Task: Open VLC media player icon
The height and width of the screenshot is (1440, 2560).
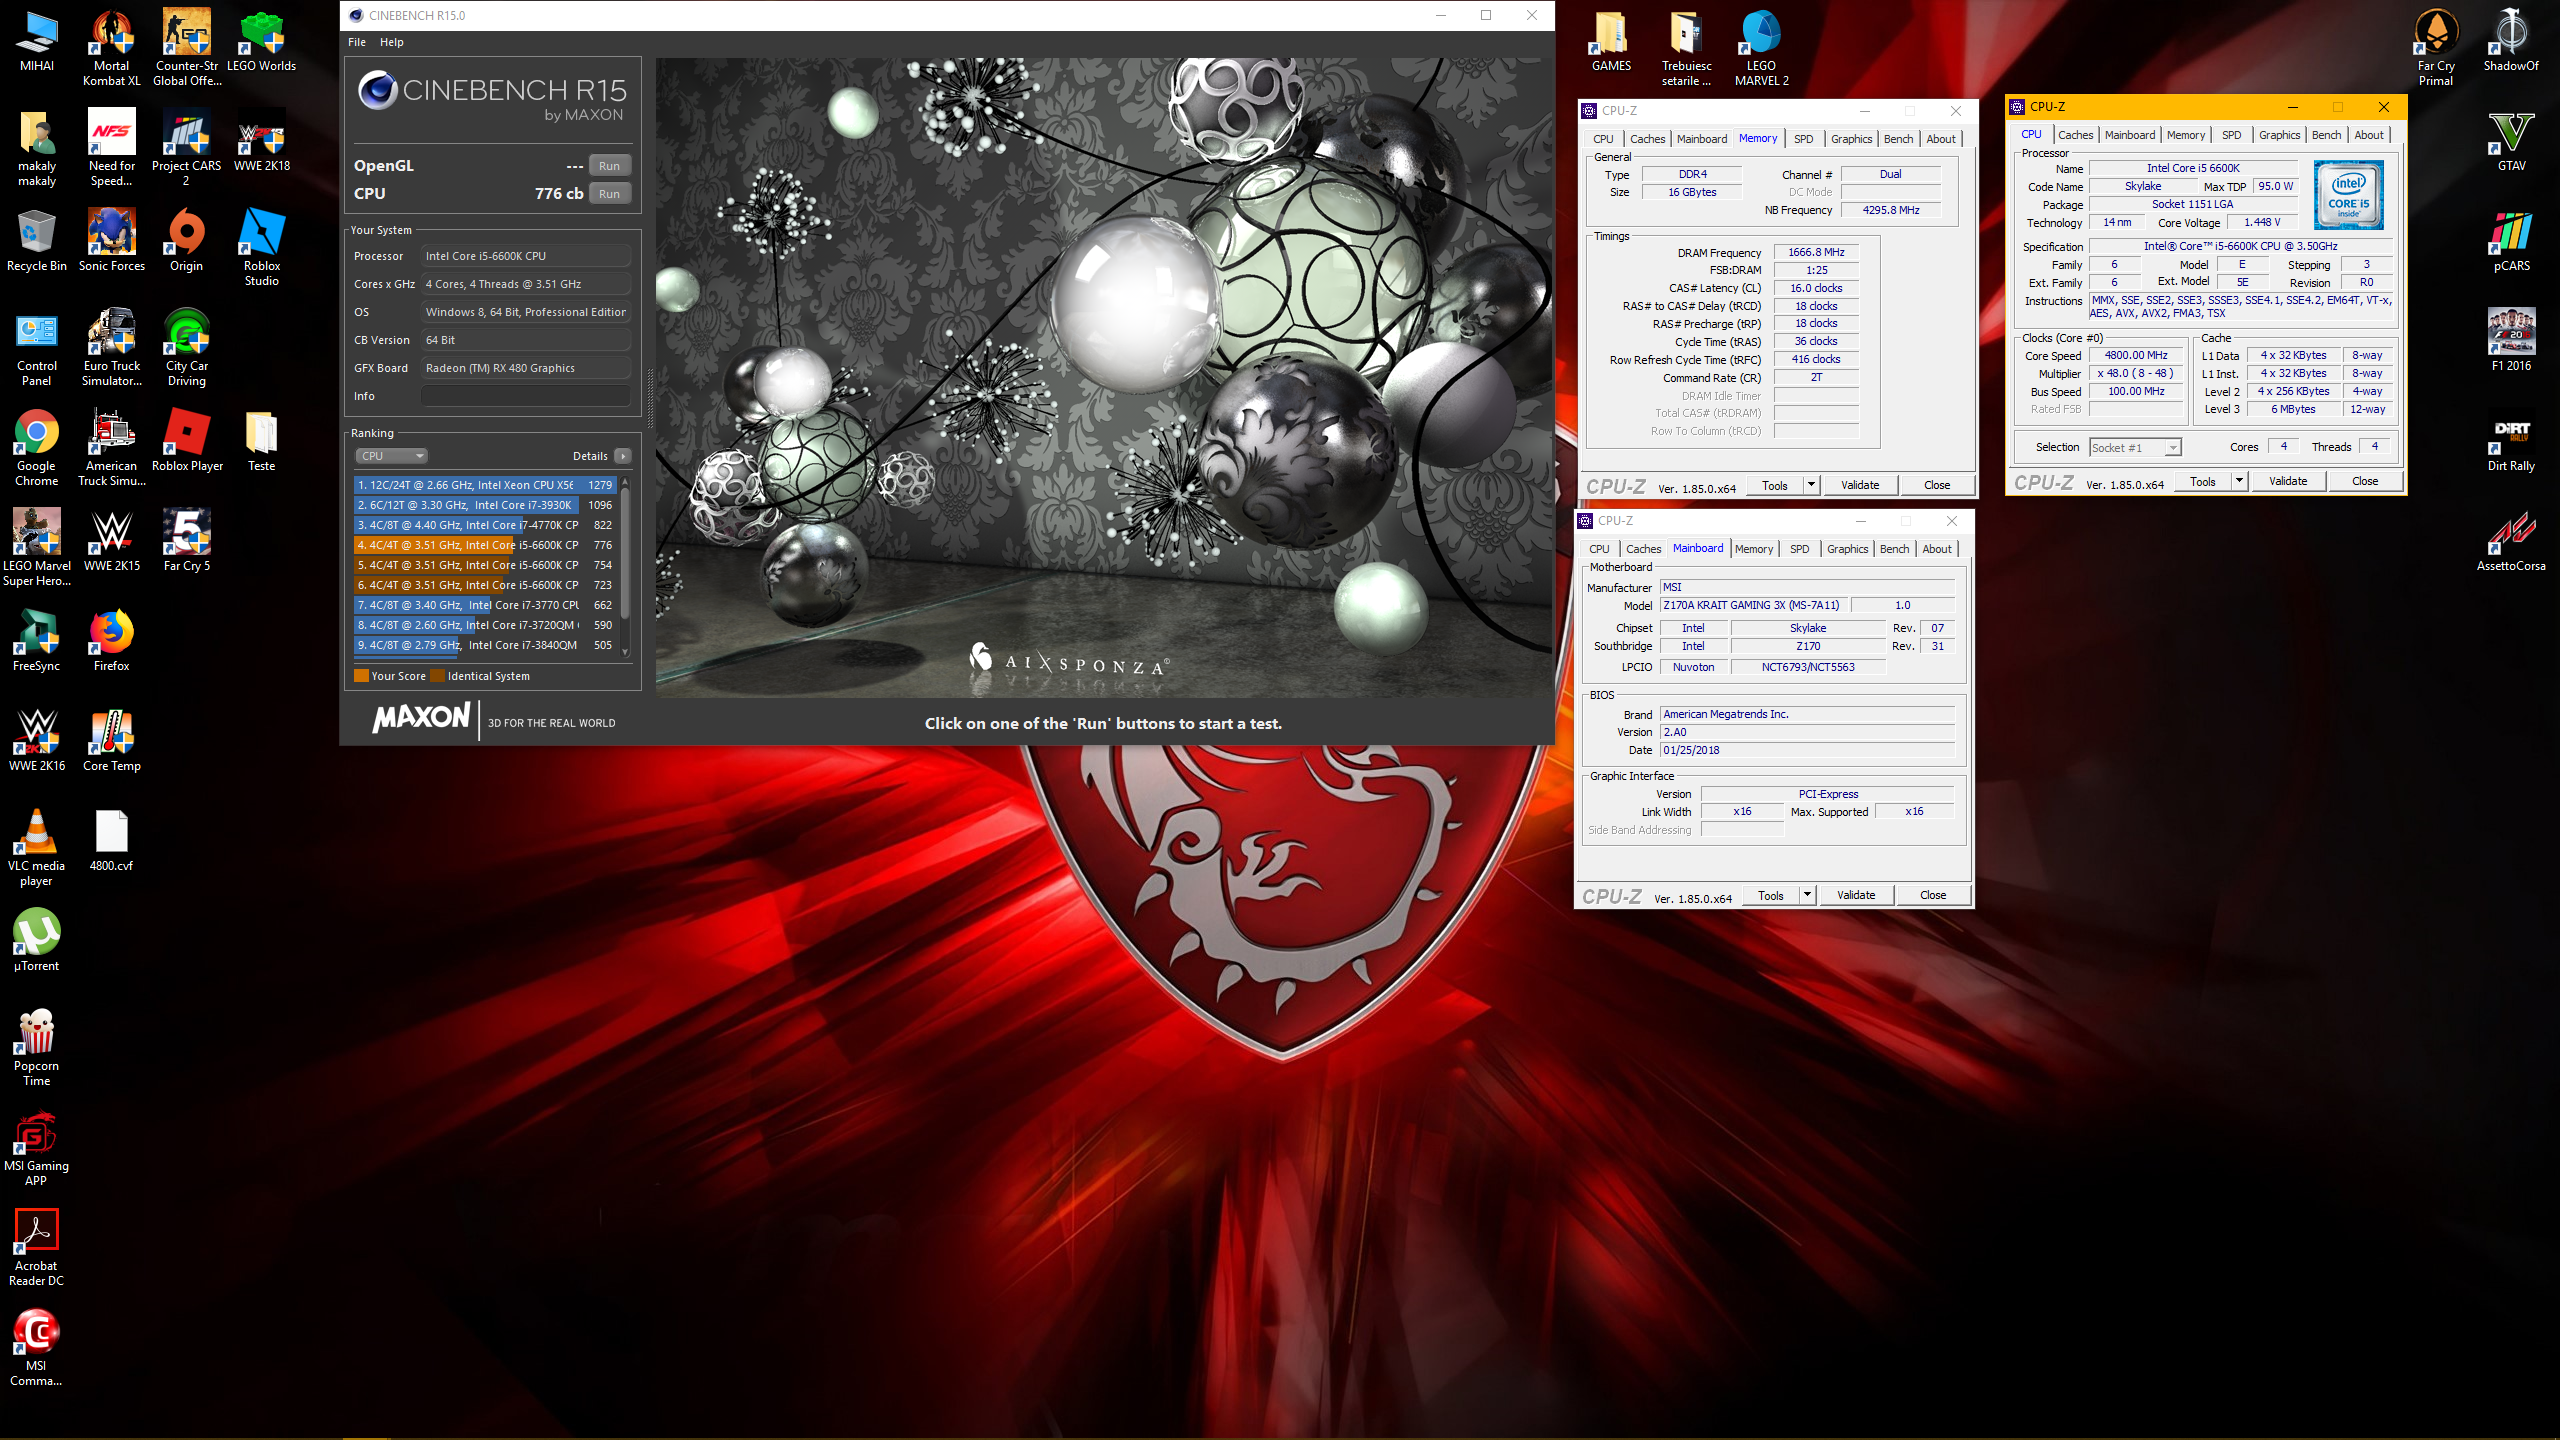Action: pos(36,847)
